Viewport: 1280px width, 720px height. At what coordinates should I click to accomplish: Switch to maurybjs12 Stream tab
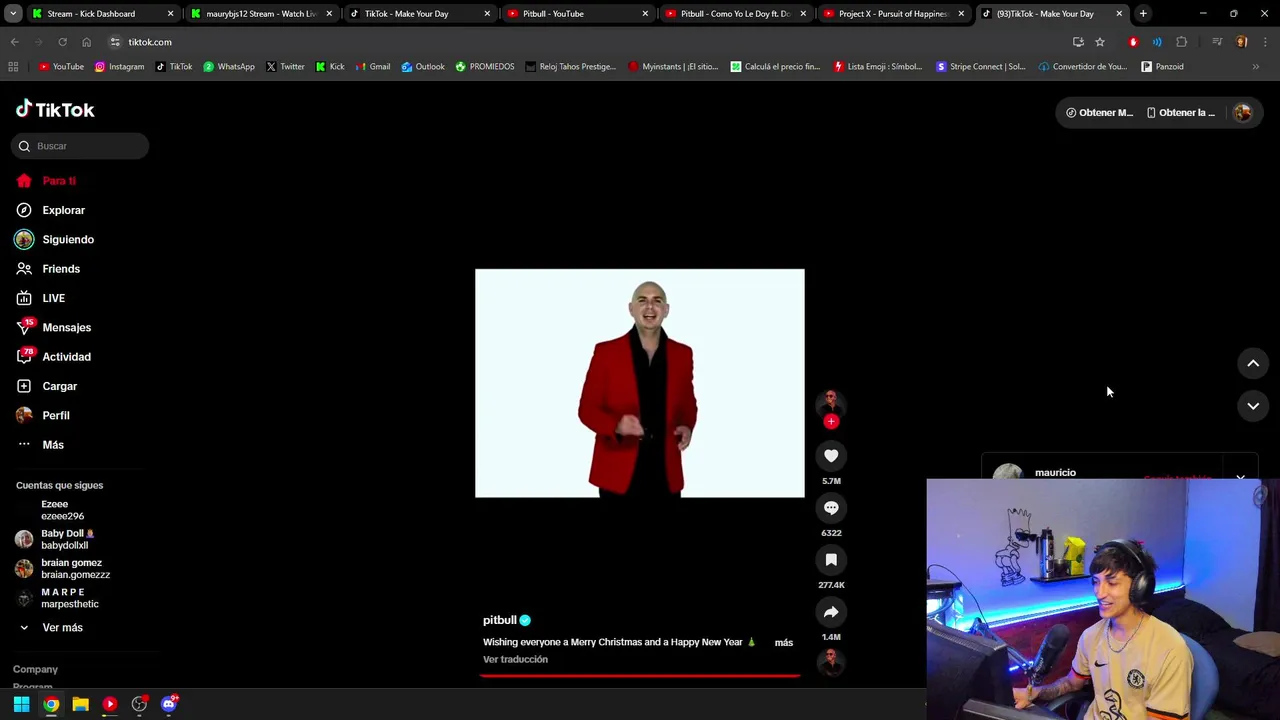tap(261, 14)
